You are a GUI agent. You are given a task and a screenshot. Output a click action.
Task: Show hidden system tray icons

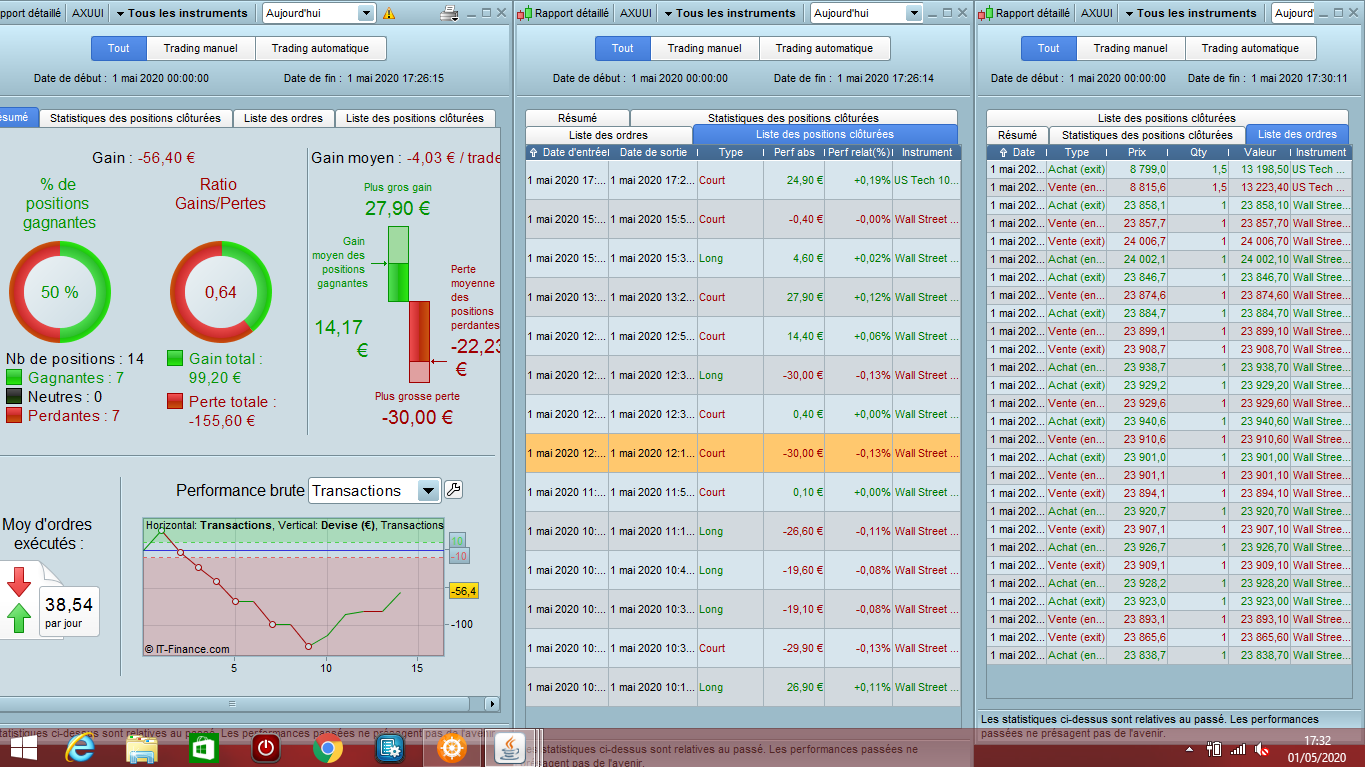tap(1189, 749)
